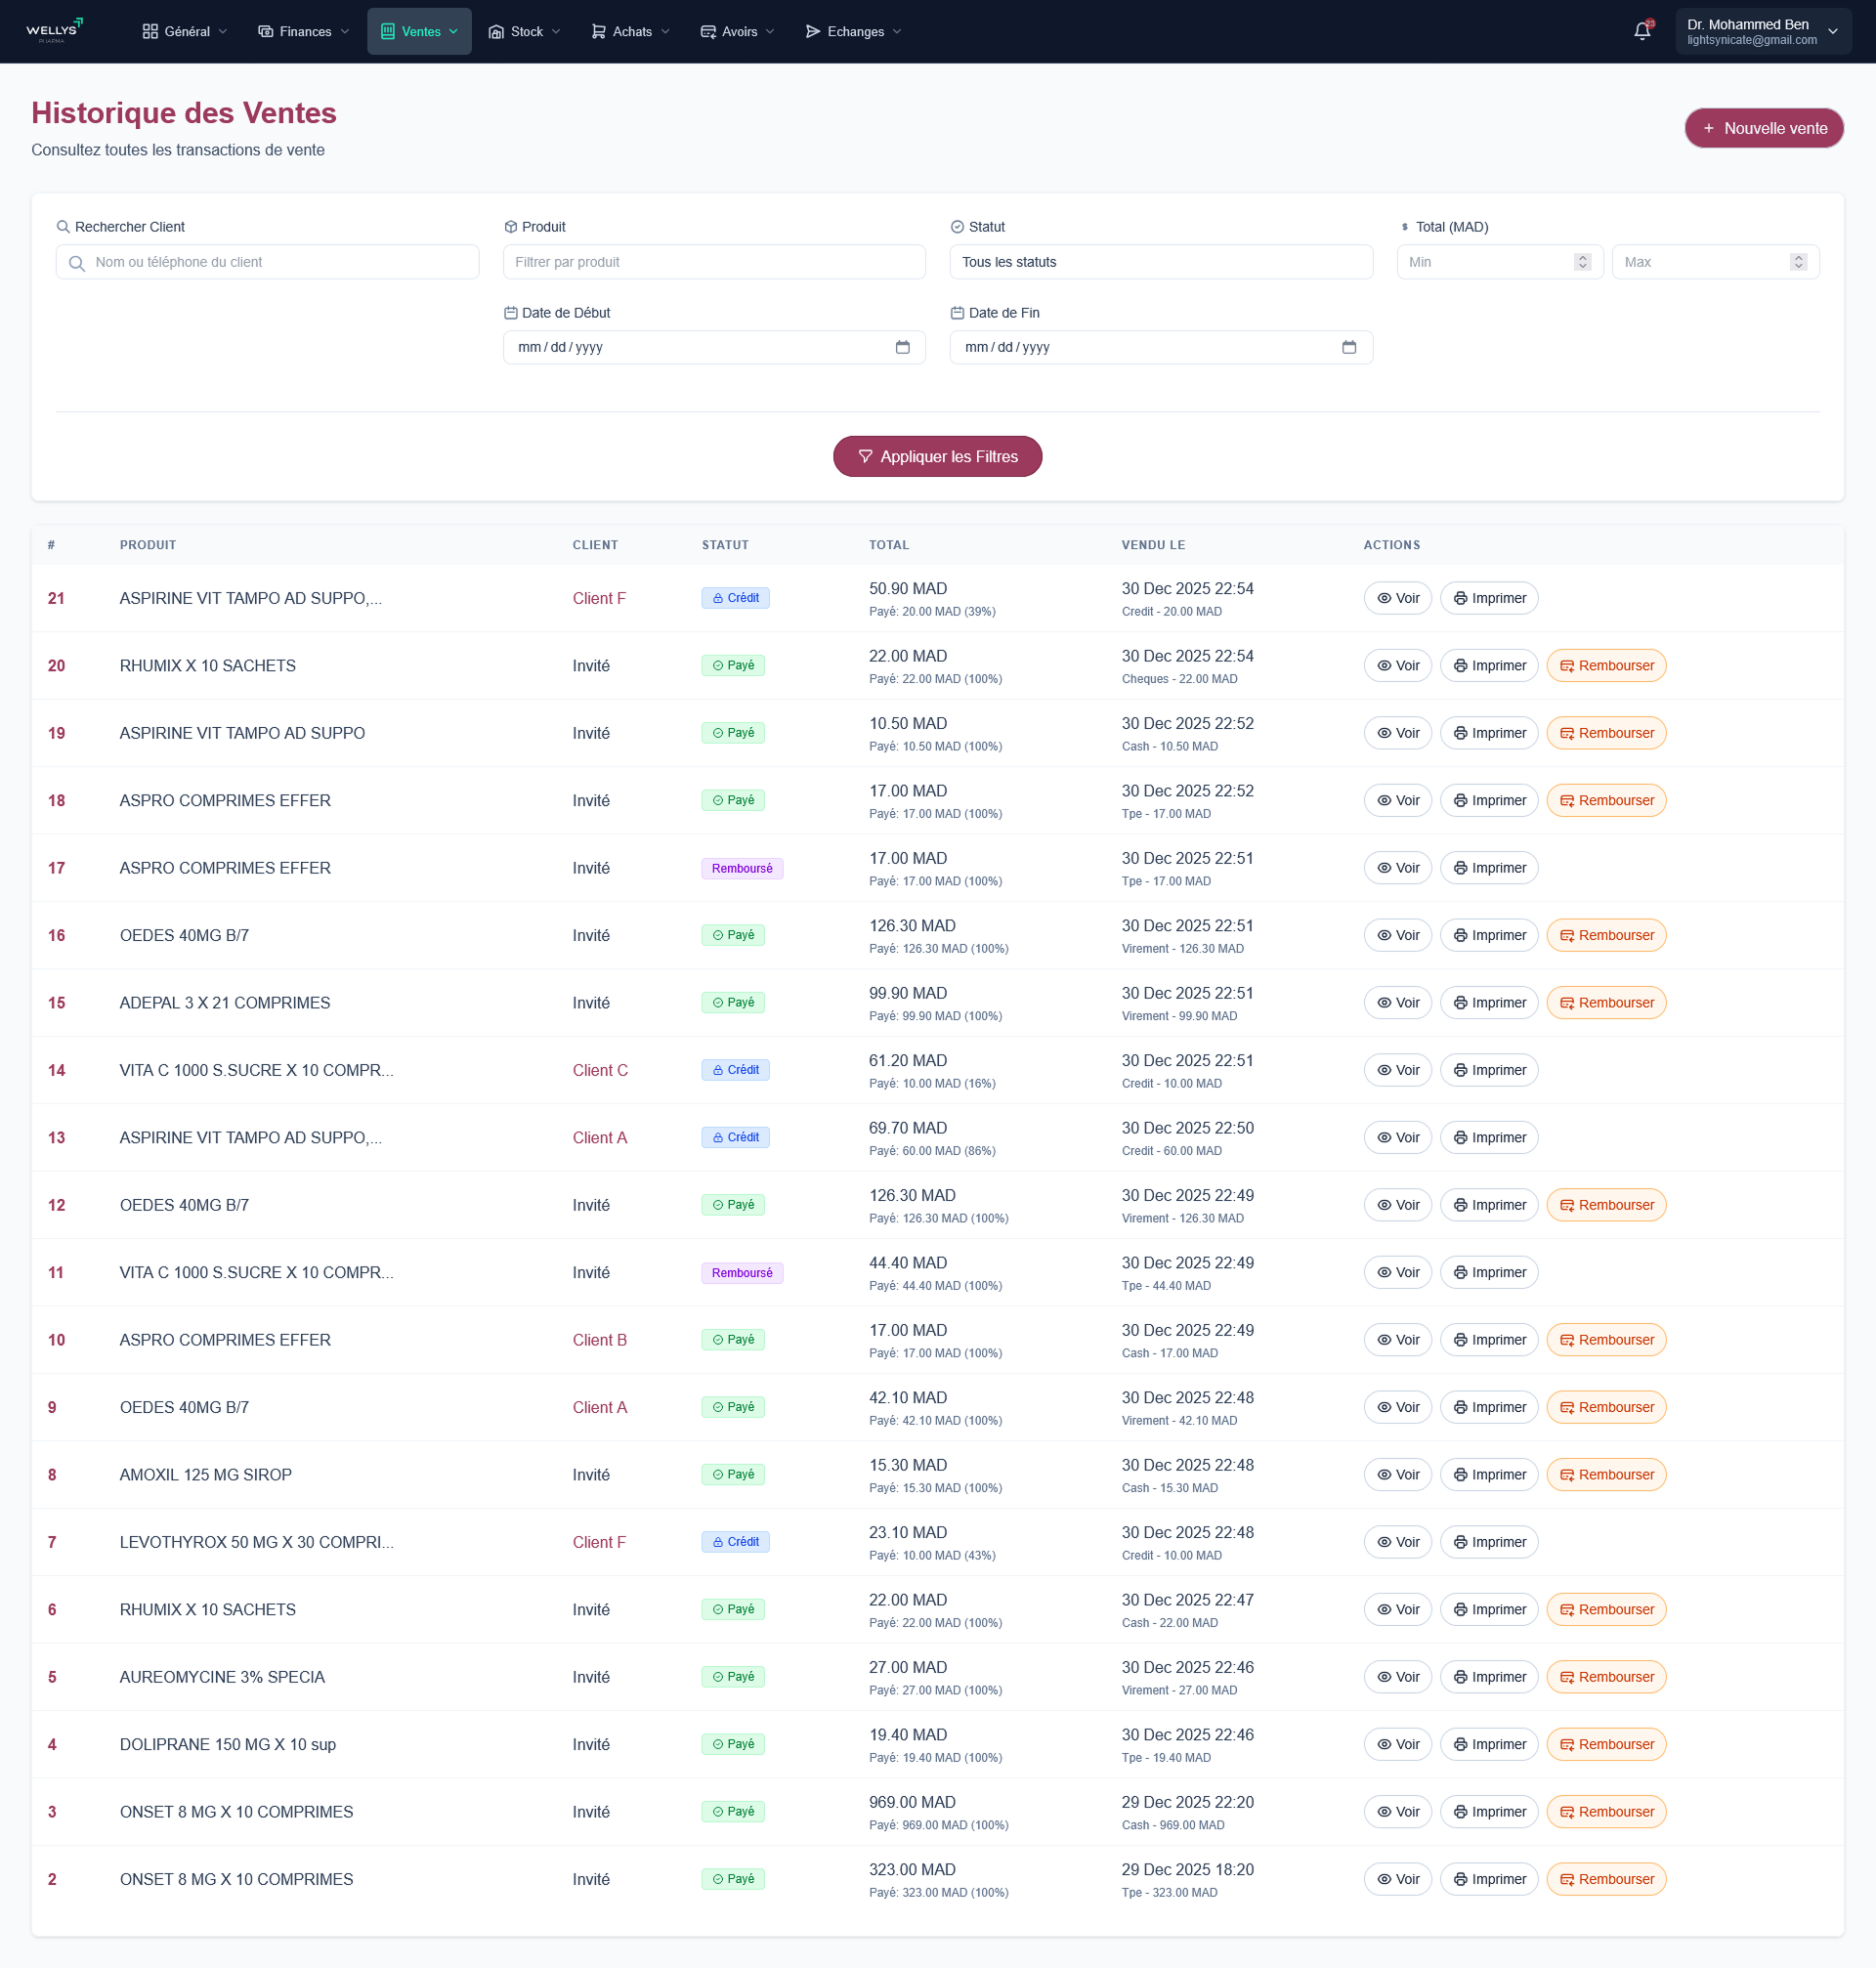
Task: Expand the Stock navigation menu
Action: 524,31
